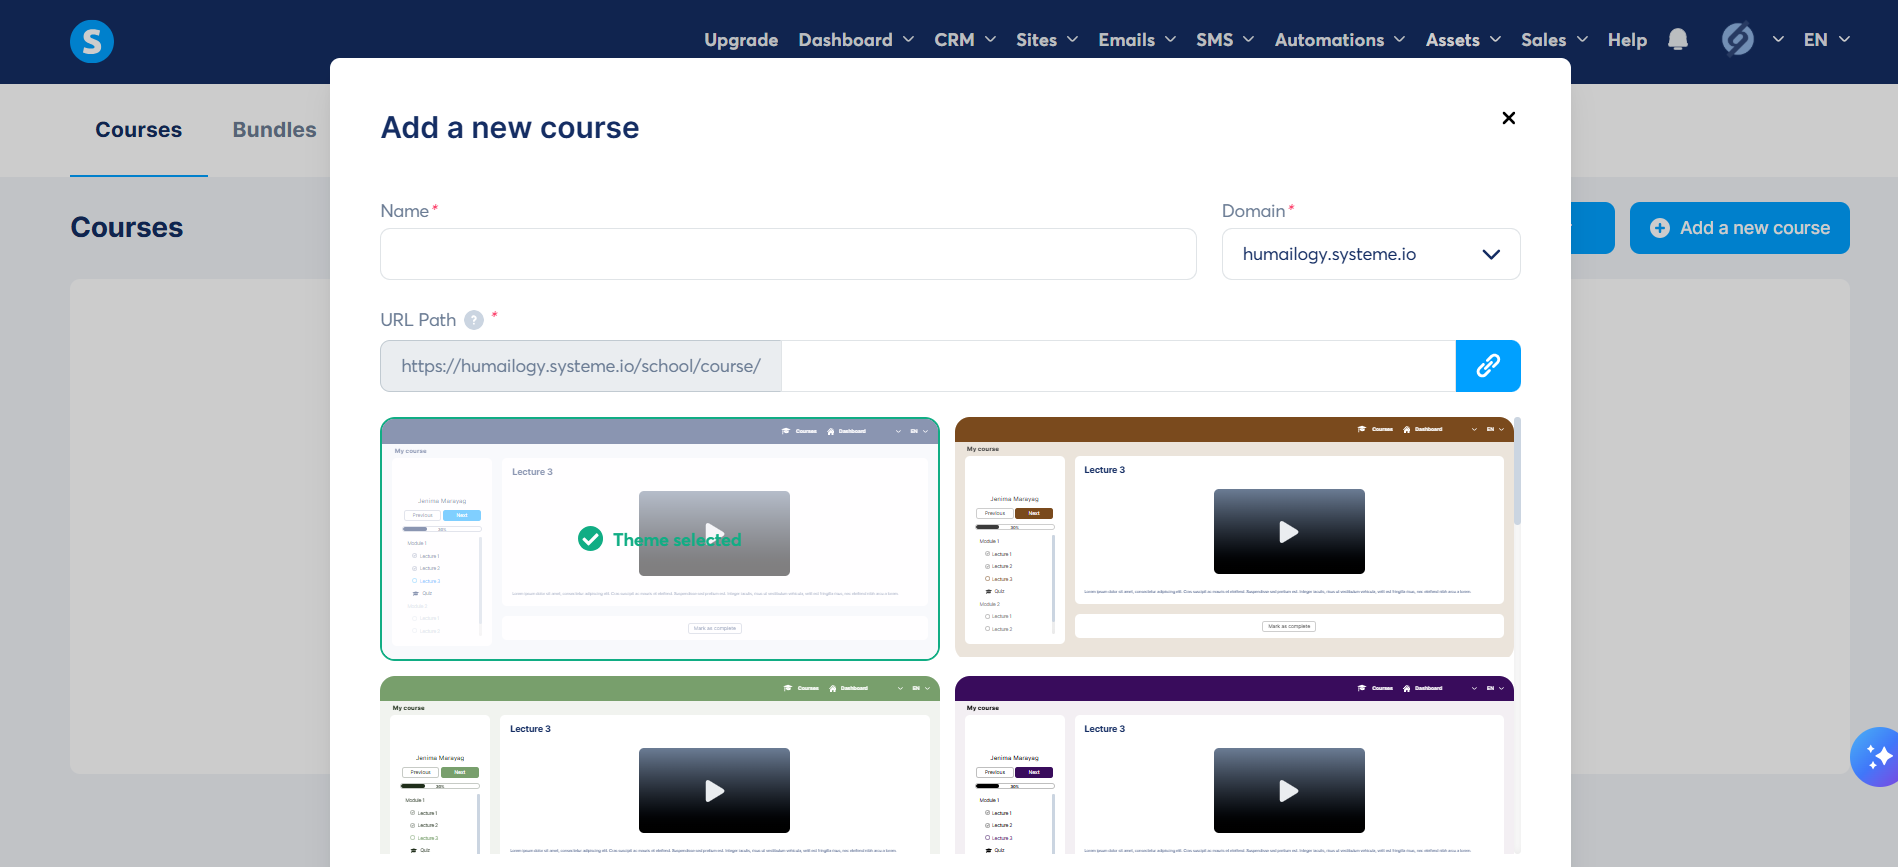Select the brown course theme thumbnail
Screen dimensions: 1898x867
point(1234,537)
